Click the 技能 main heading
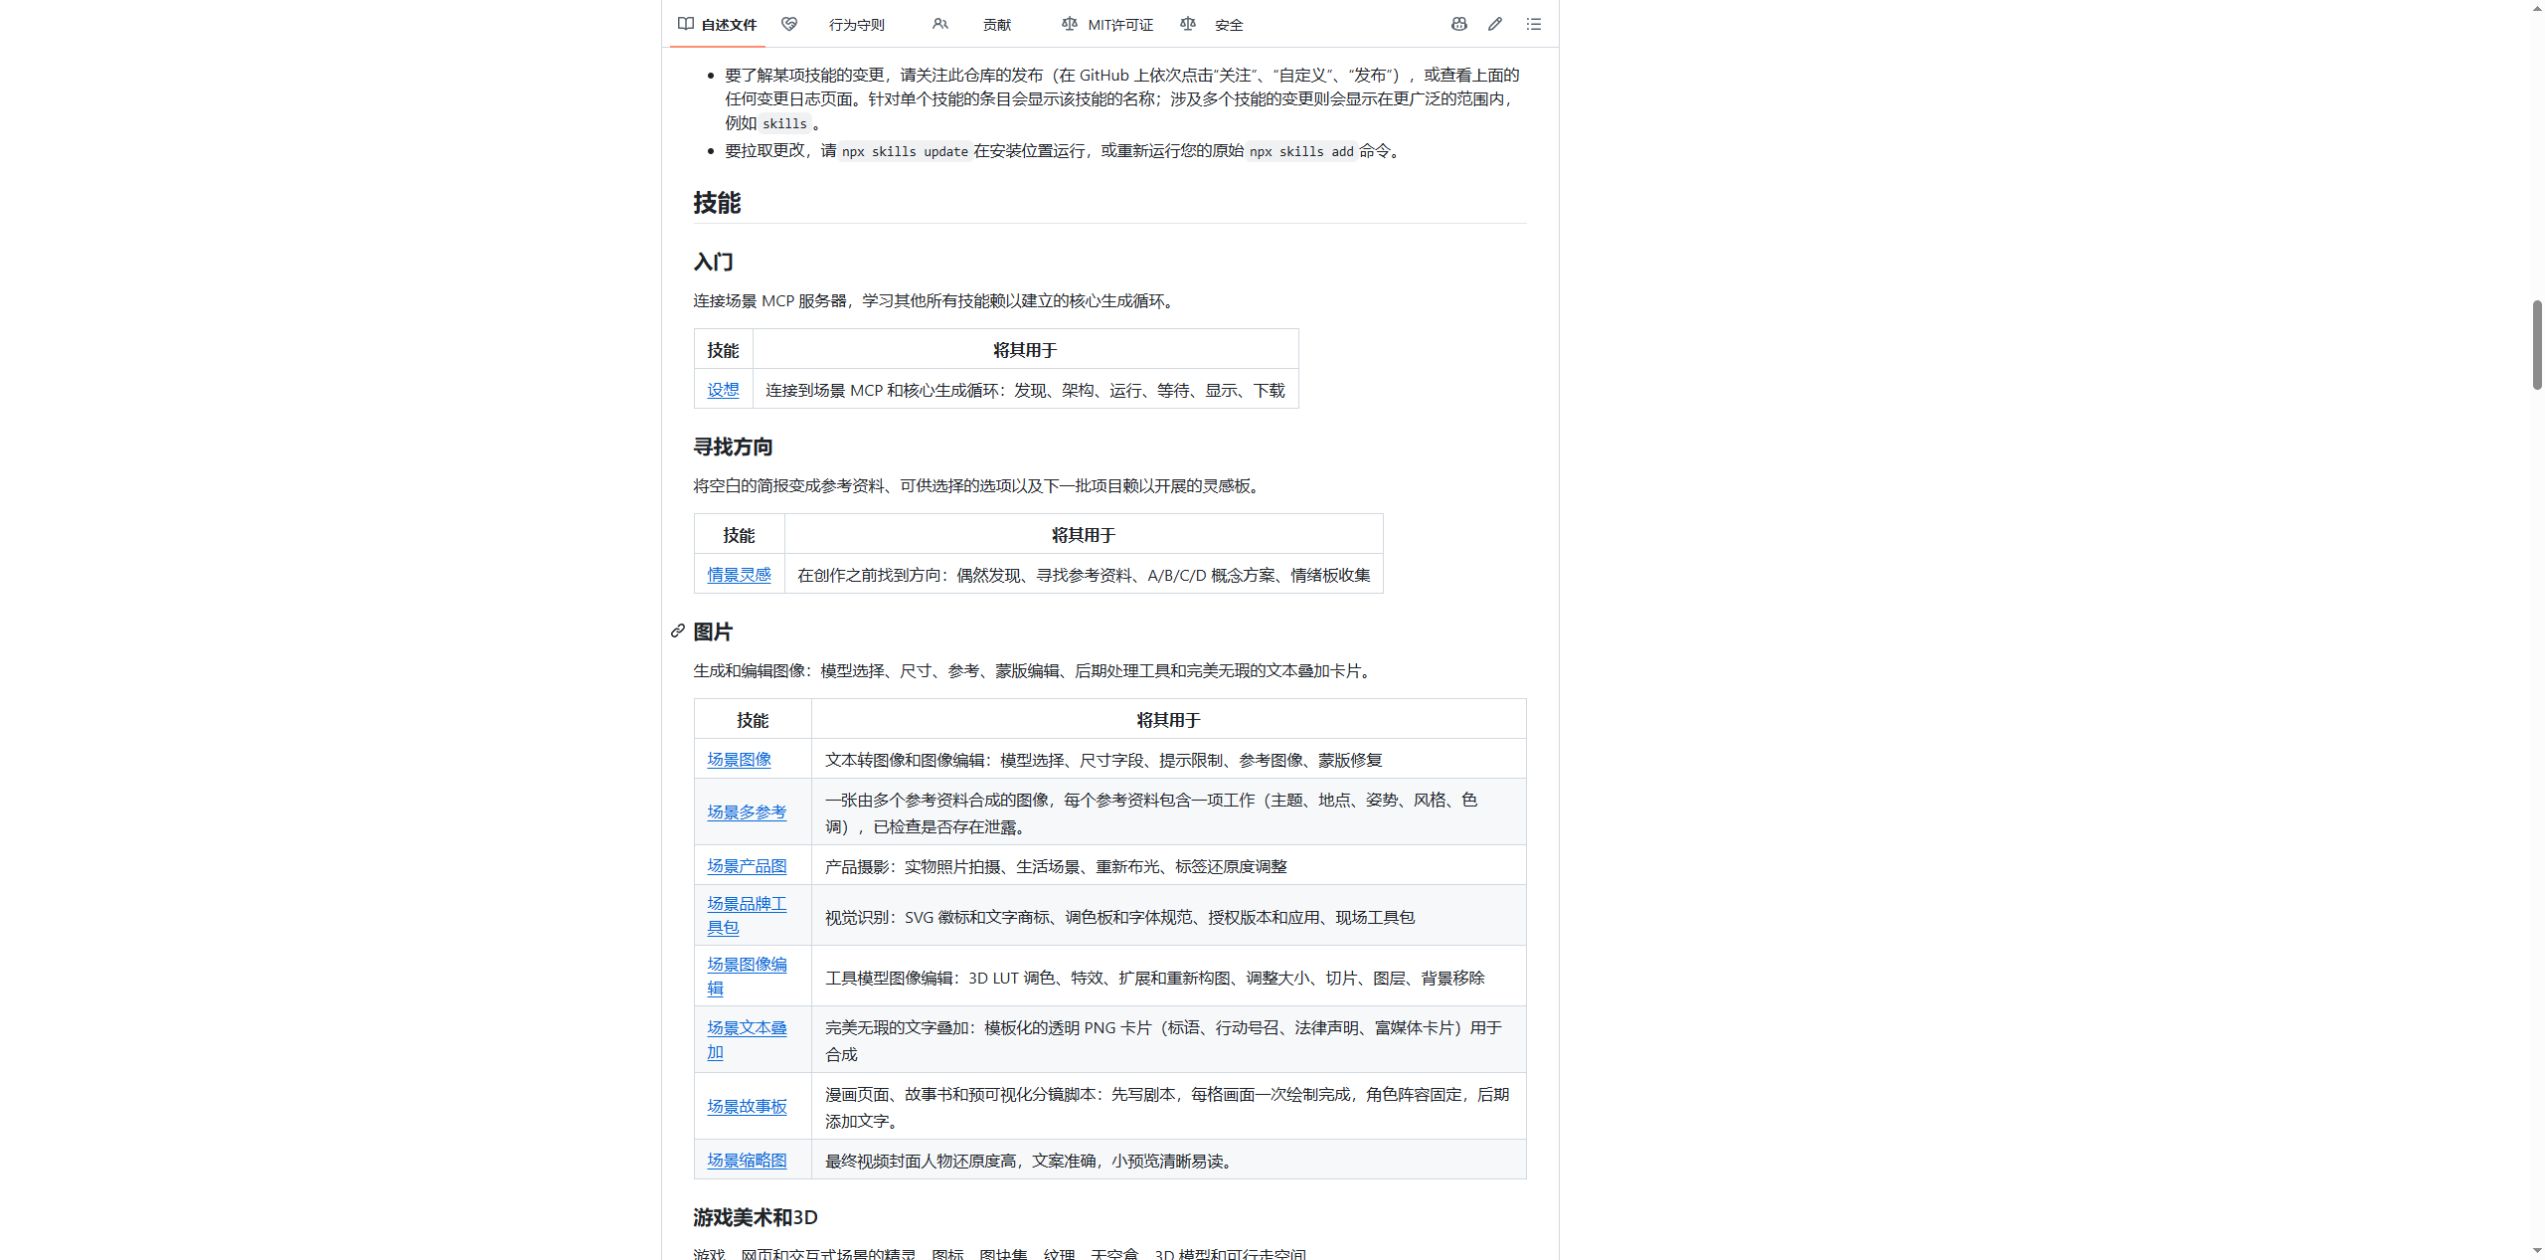 tap(717, 203)
